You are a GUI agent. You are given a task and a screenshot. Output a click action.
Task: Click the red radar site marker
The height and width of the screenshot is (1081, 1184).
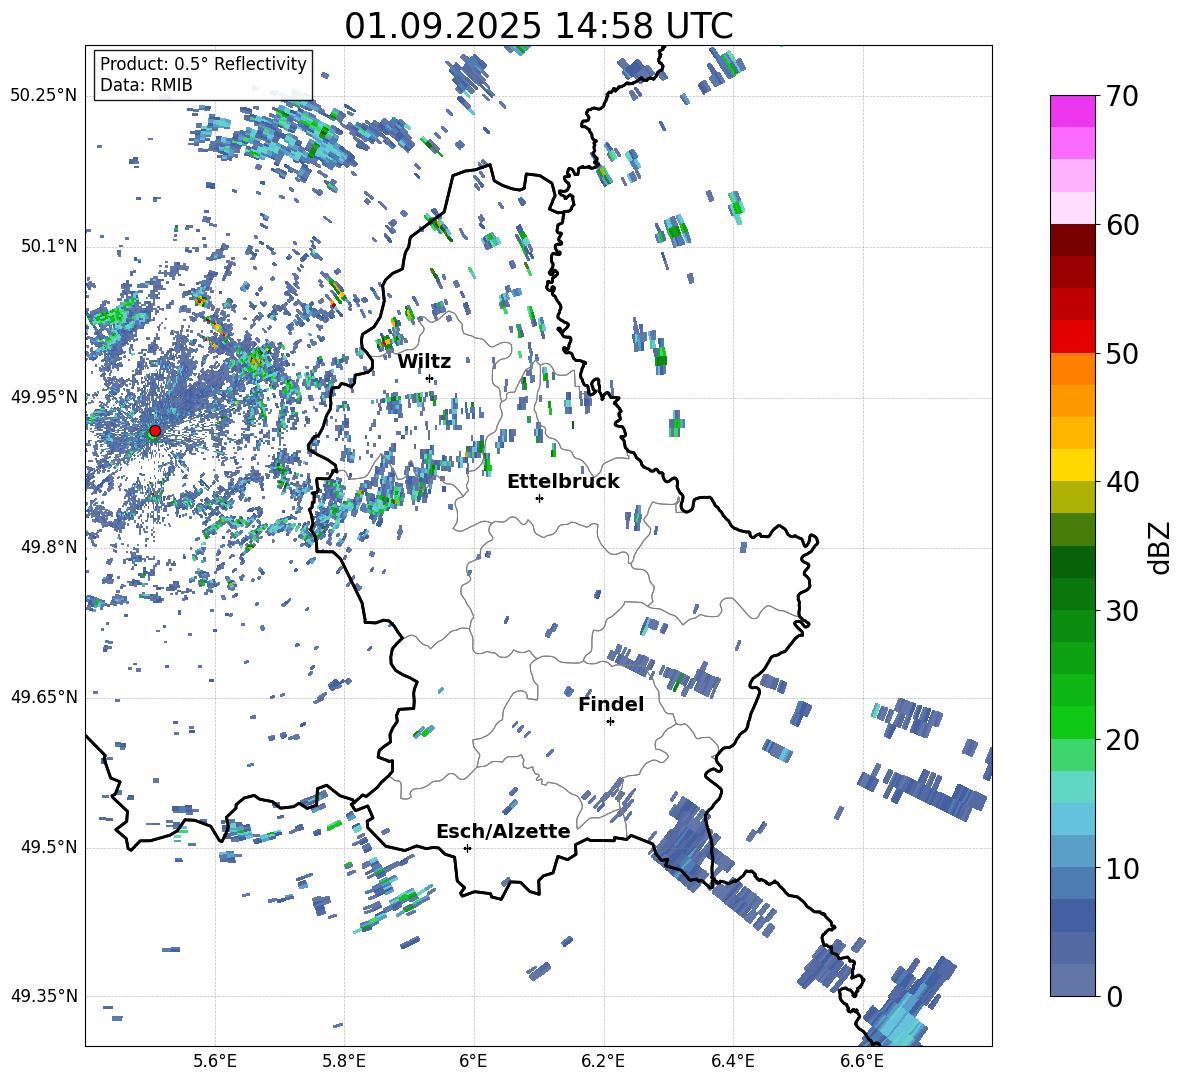point(155,431)
